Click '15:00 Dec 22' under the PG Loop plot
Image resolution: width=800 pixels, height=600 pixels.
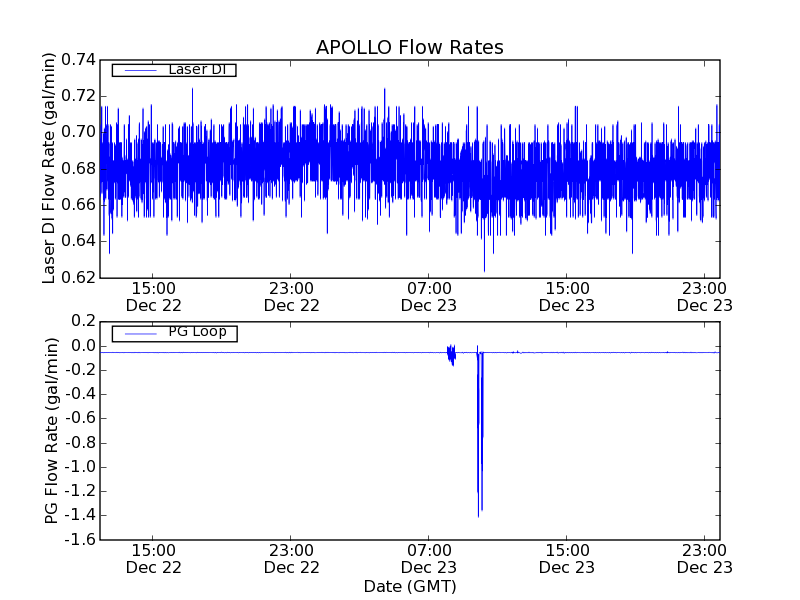point(154,559)
